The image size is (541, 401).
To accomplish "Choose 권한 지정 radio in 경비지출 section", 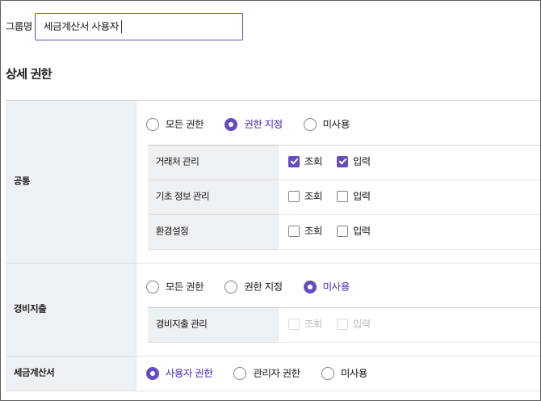I will [x=231, y=287].
